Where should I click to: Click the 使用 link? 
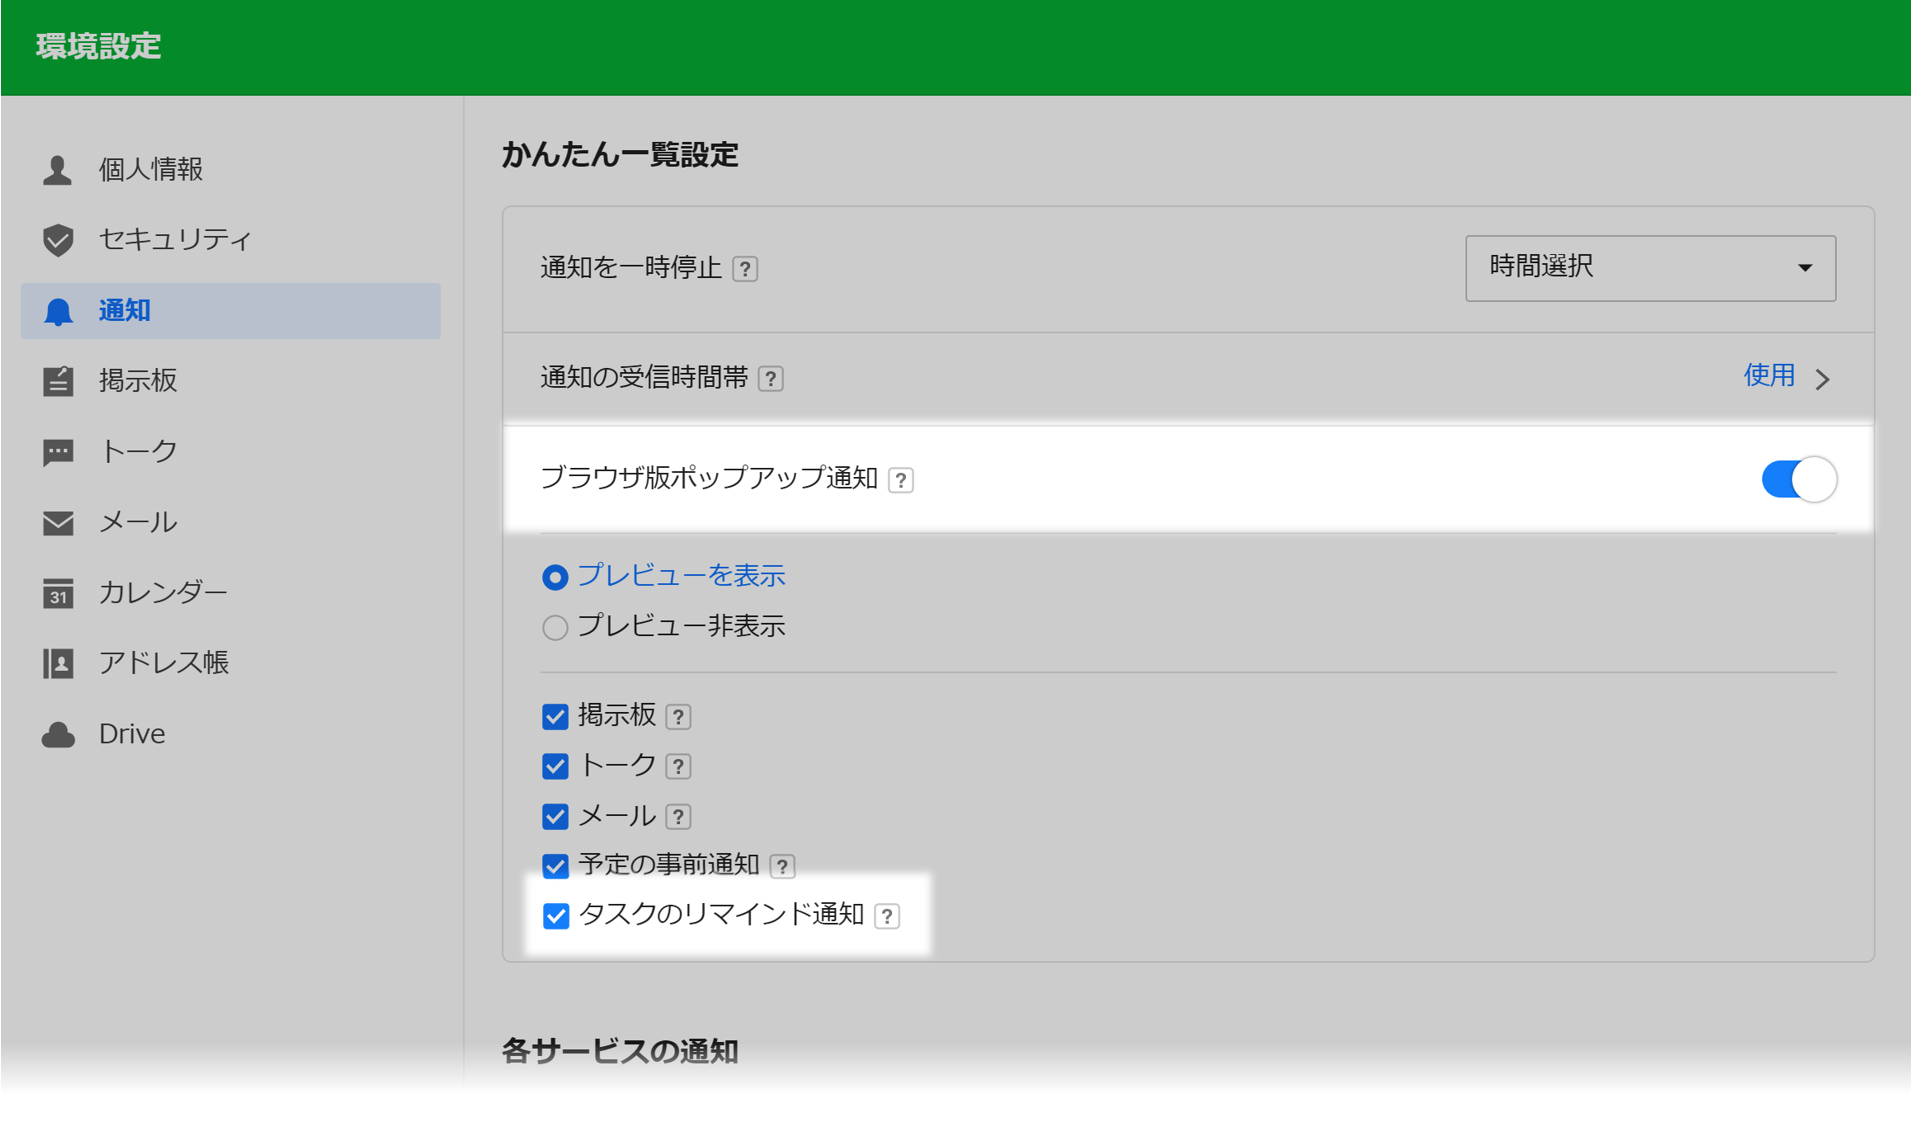pyautogui.click(x=1769, y=376)
